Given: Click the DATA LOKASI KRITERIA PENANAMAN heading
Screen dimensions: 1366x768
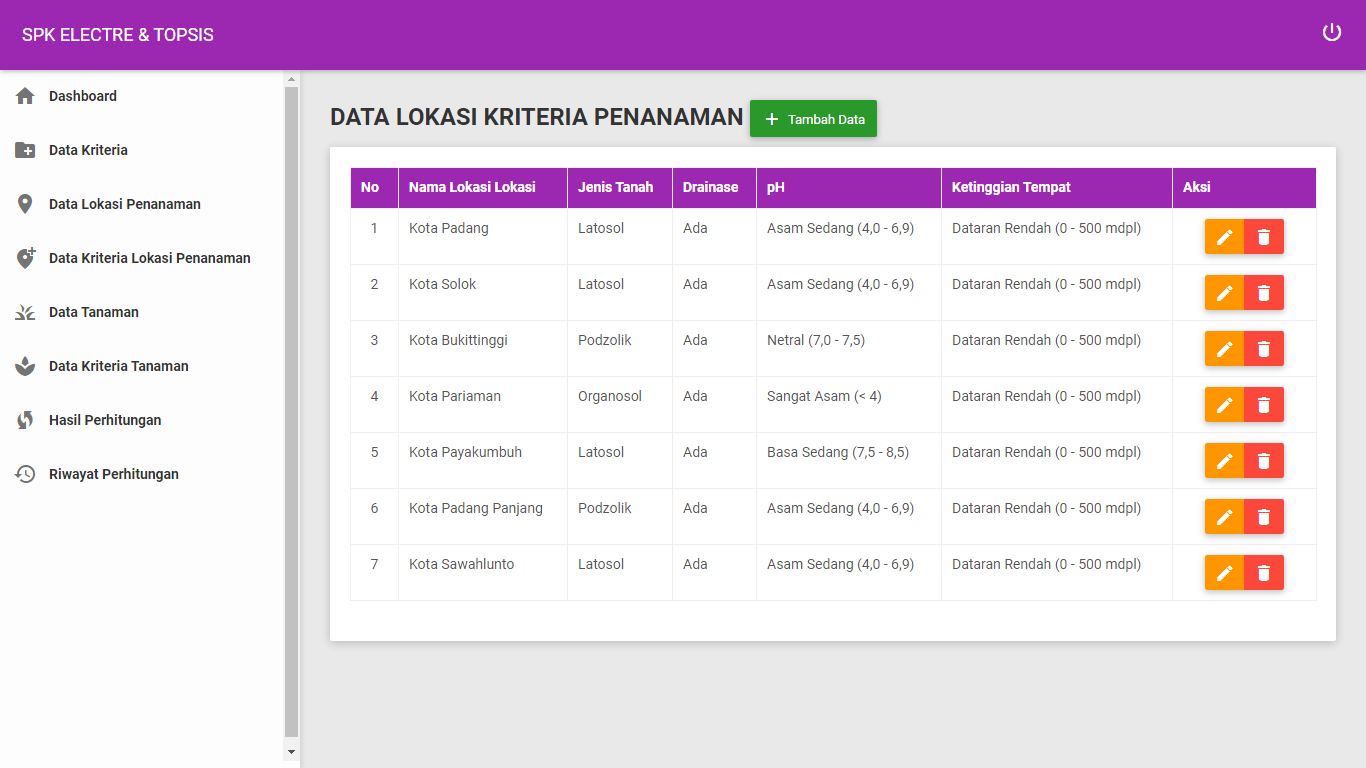Looking at the screenshot, I should point(537,117).
